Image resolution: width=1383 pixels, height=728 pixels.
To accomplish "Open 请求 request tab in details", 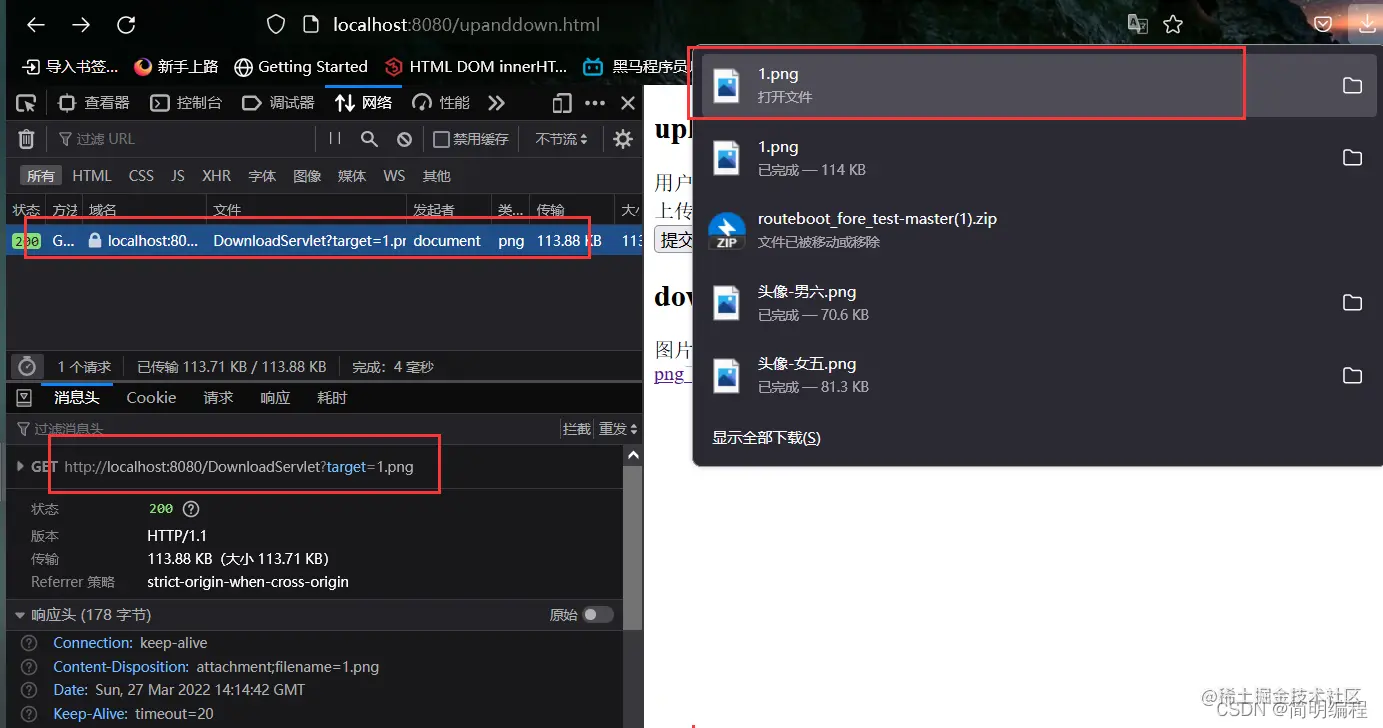I will (x=218, y=398).
